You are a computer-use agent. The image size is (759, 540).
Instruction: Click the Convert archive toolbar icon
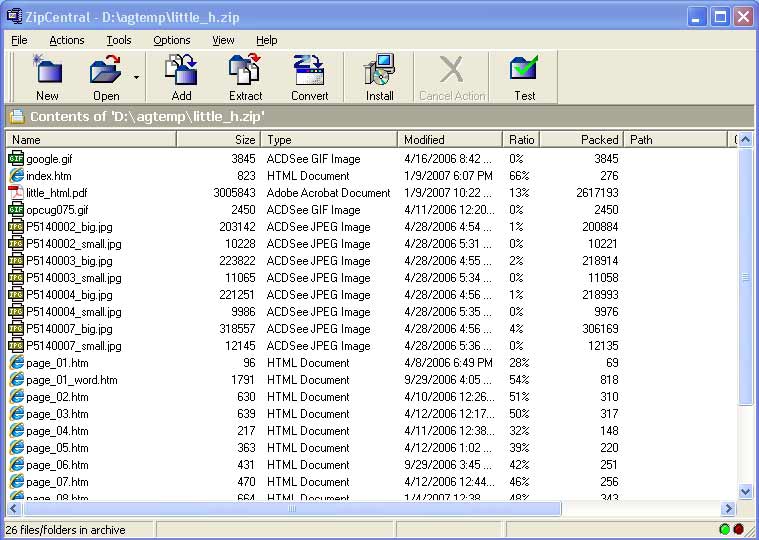[309, 72]
